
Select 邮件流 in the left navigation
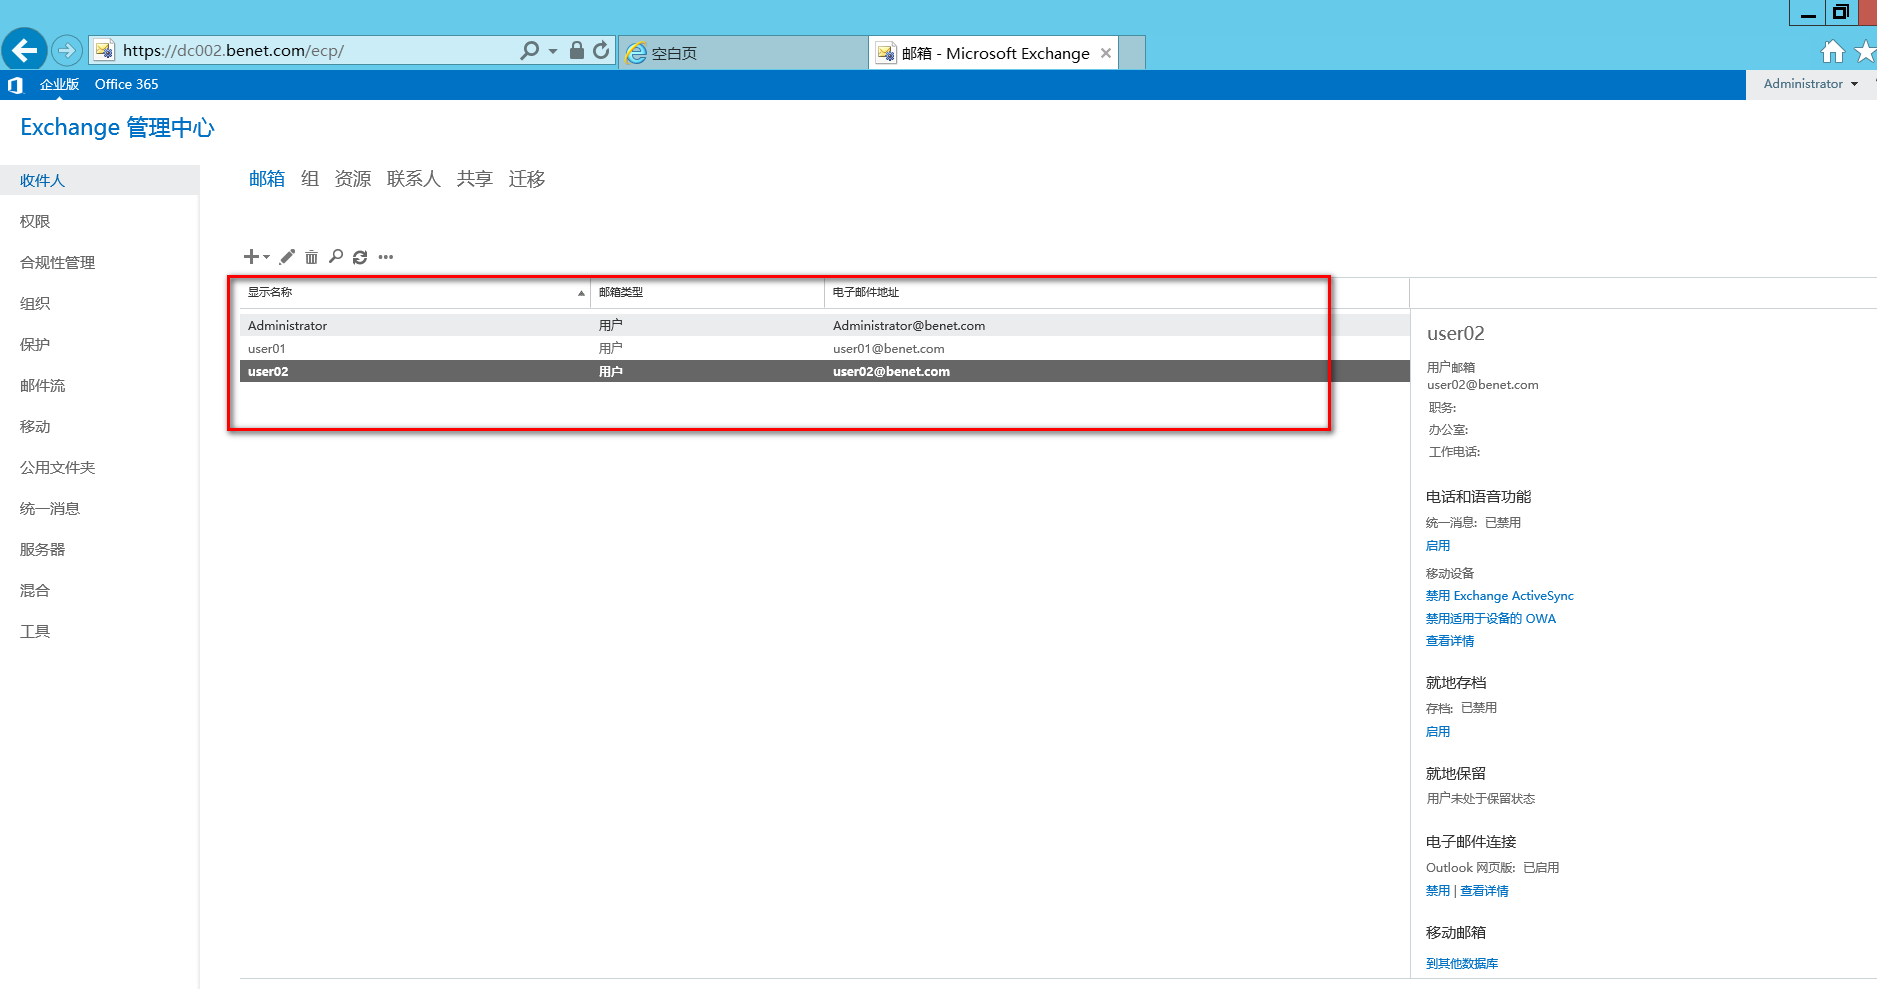(42, 386)
